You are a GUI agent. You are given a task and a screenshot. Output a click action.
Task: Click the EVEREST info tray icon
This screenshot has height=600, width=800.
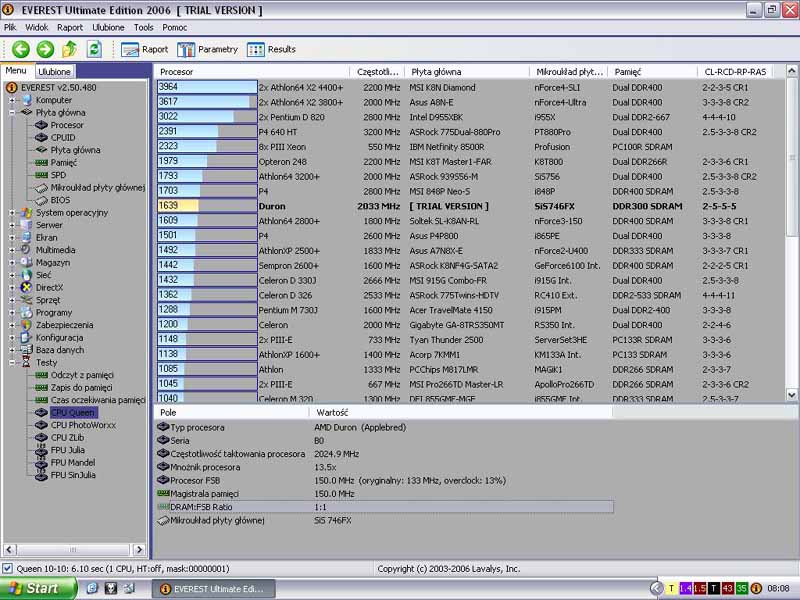(756, 589)
